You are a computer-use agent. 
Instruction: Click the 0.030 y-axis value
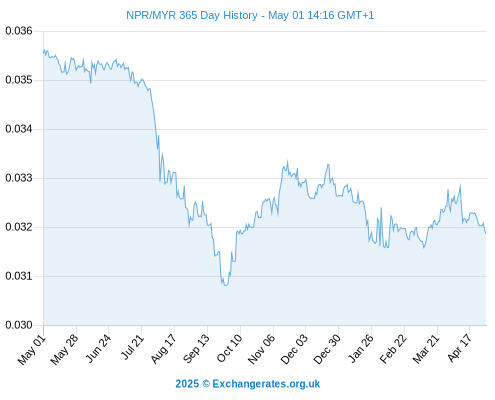click(x=19, y=325)
